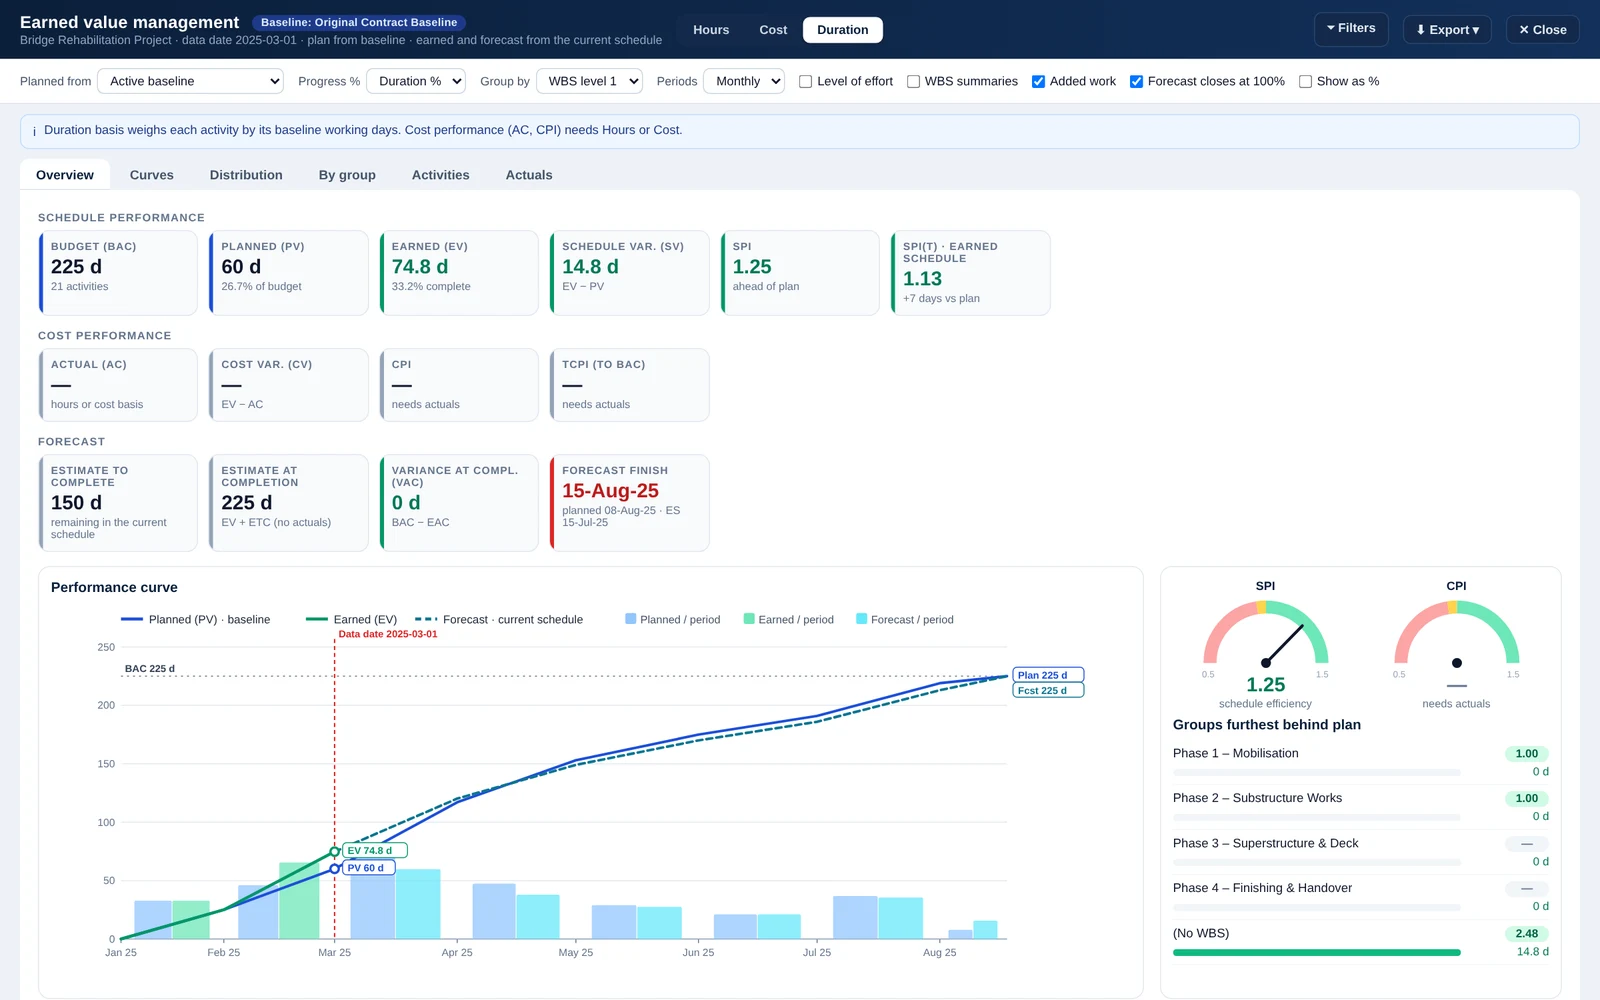Click the (No WBS) green progress bar

(x=1316, y=953)
